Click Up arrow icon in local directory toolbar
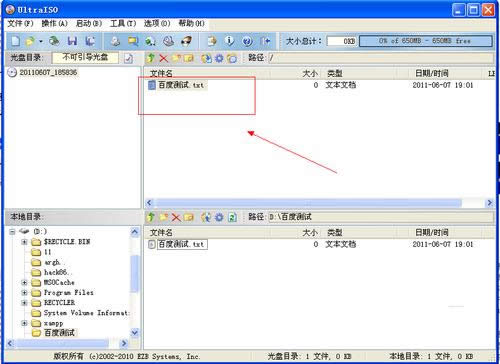 click(x=151, y=217)
